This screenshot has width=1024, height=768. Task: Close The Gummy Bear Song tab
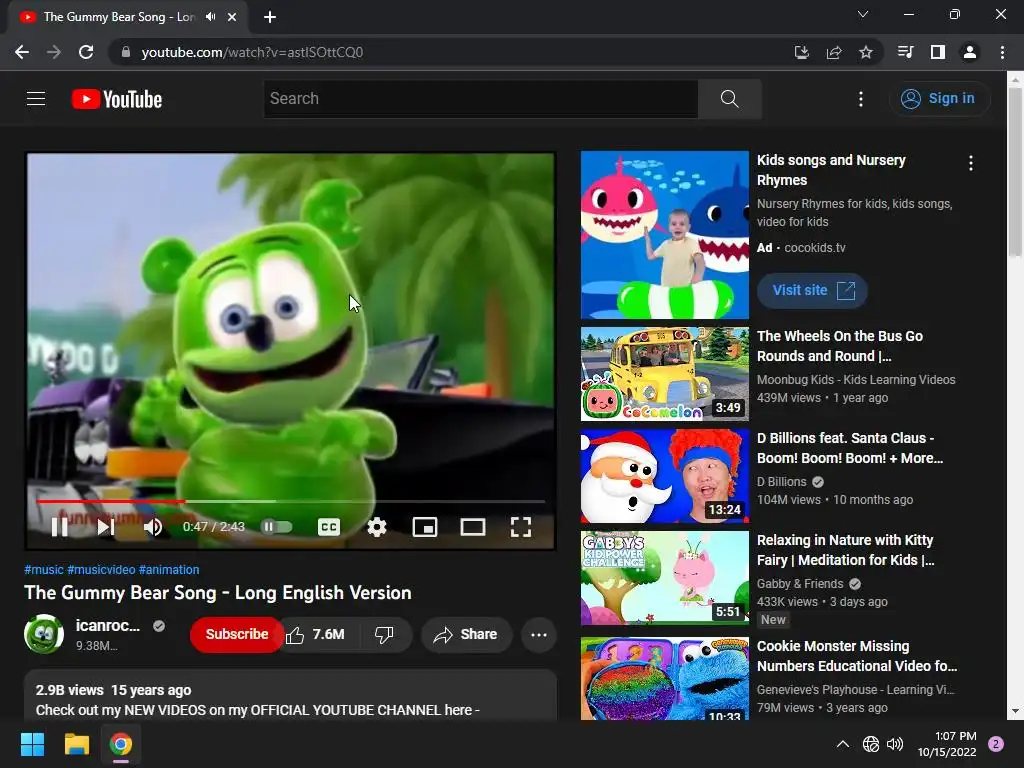pyautogui.click(x=232, y=17)
